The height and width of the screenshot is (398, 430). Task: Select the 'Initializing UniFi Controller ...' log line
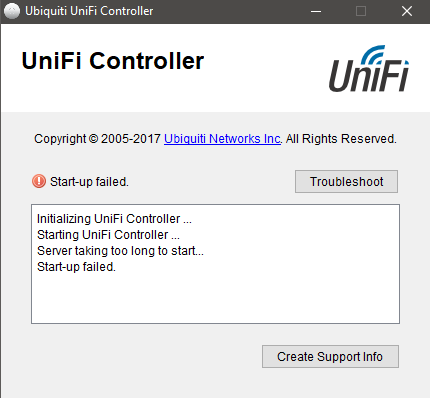[114, 219]
